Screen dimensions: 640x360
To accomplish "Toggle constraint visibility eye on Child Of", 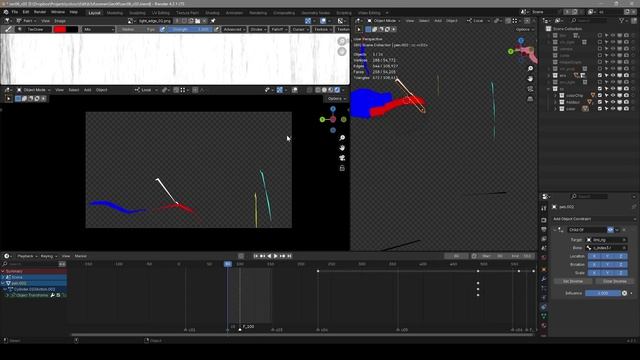I will point(610,230).
